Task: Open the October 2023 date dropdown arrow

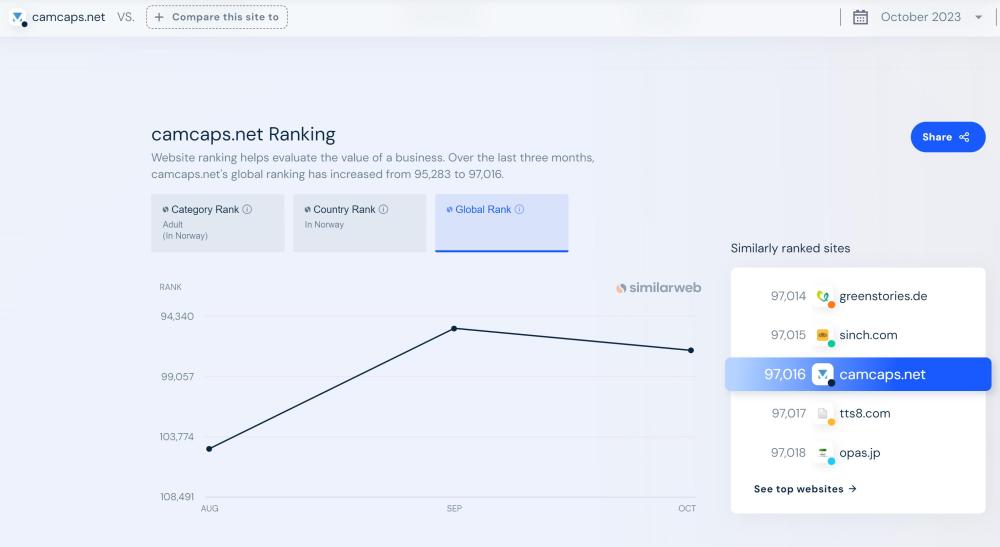Action: (x=978, y=18)
